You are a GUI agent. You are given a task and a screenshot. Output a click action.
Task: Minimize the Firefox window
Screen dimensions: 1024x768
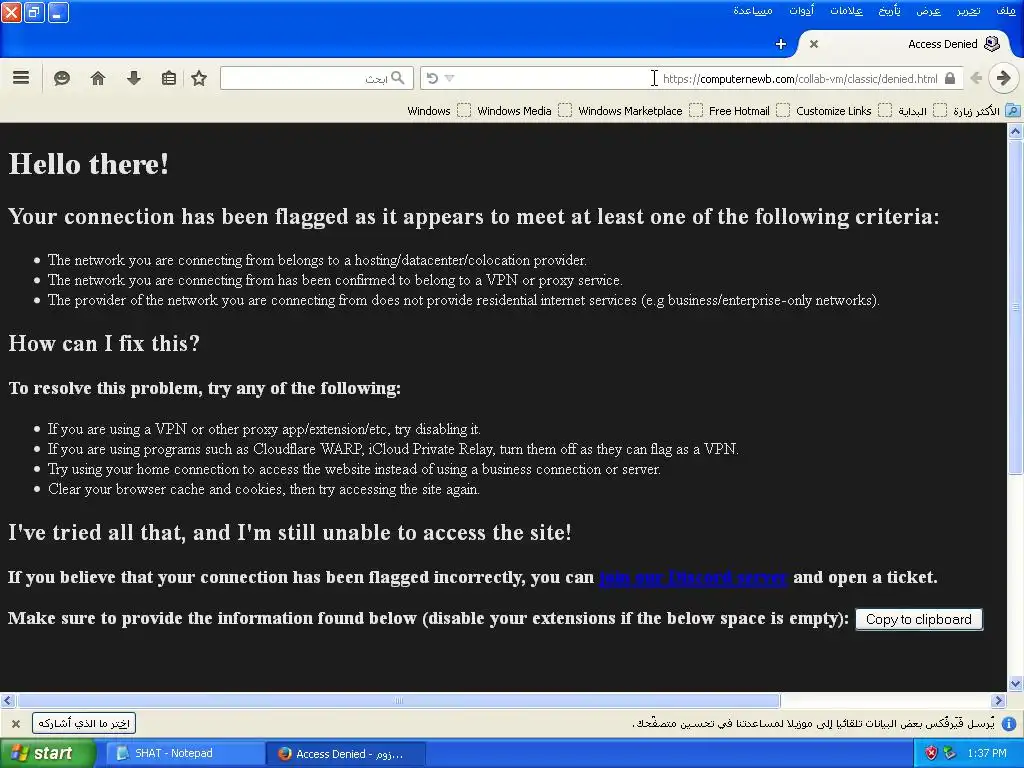pos(58,12)
